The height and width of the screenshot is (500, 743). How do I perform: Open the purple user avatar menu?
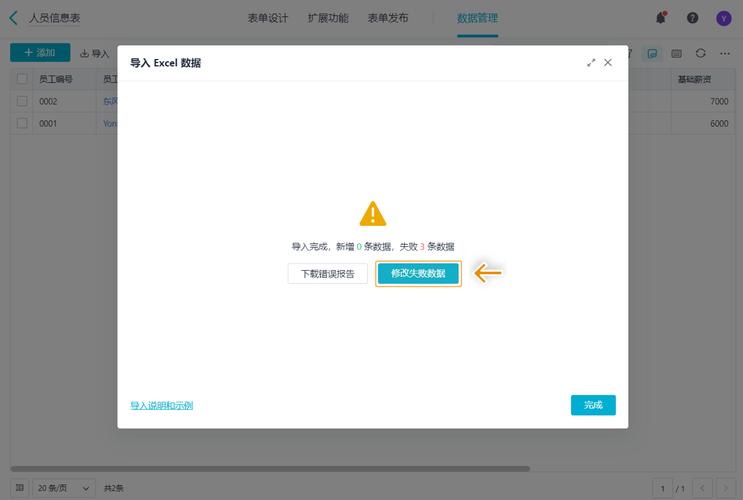(724, 18)
